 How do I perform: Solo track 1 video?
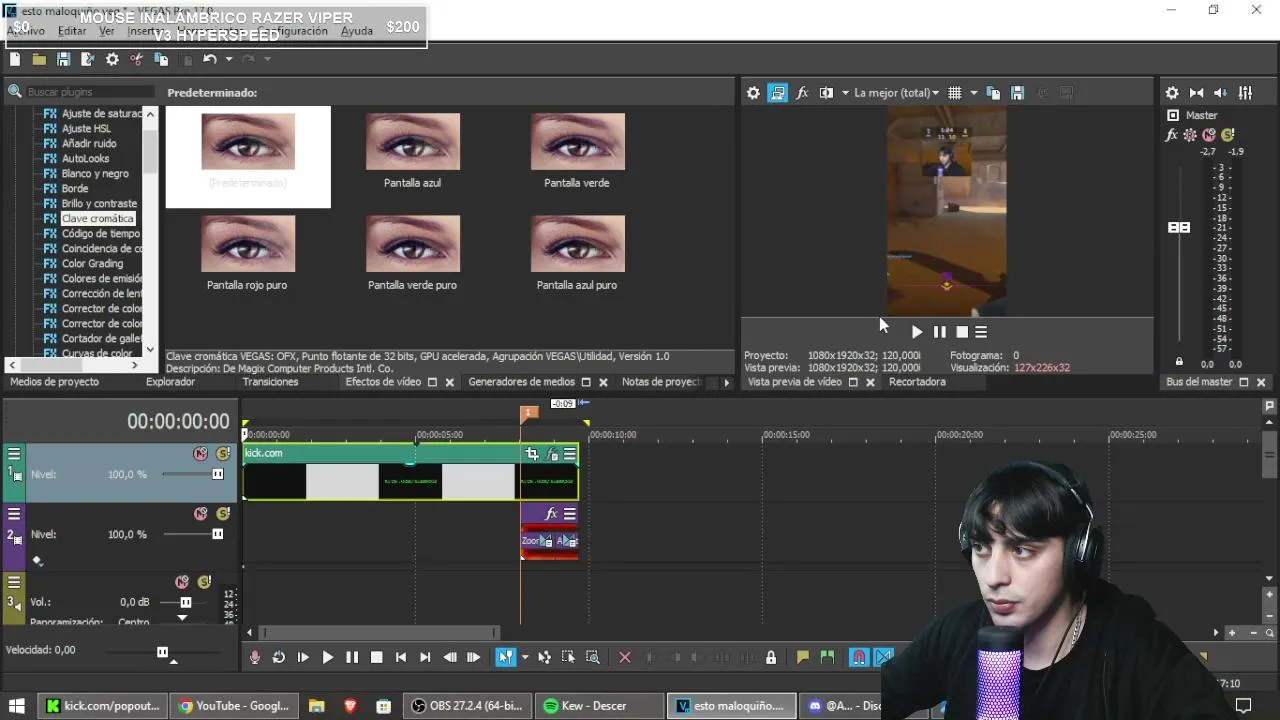(x=223, y=454)
